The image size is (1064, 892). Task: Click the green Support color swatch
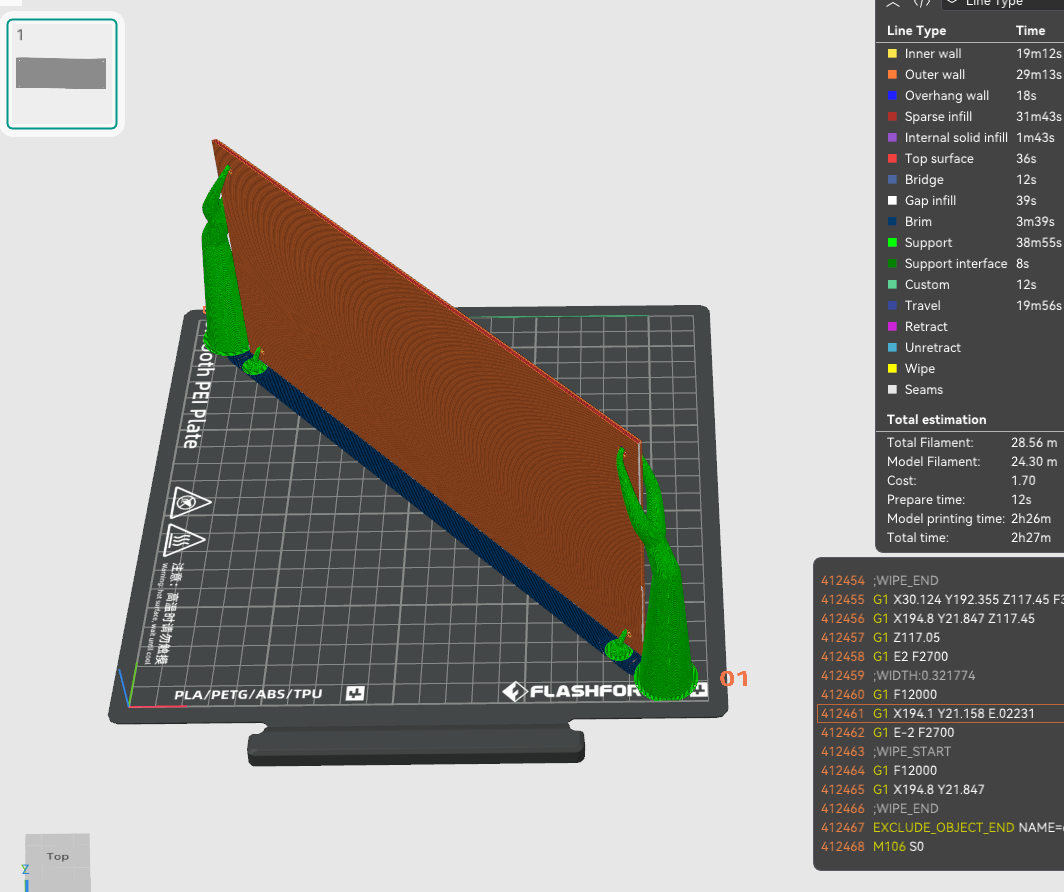[892, 243]
